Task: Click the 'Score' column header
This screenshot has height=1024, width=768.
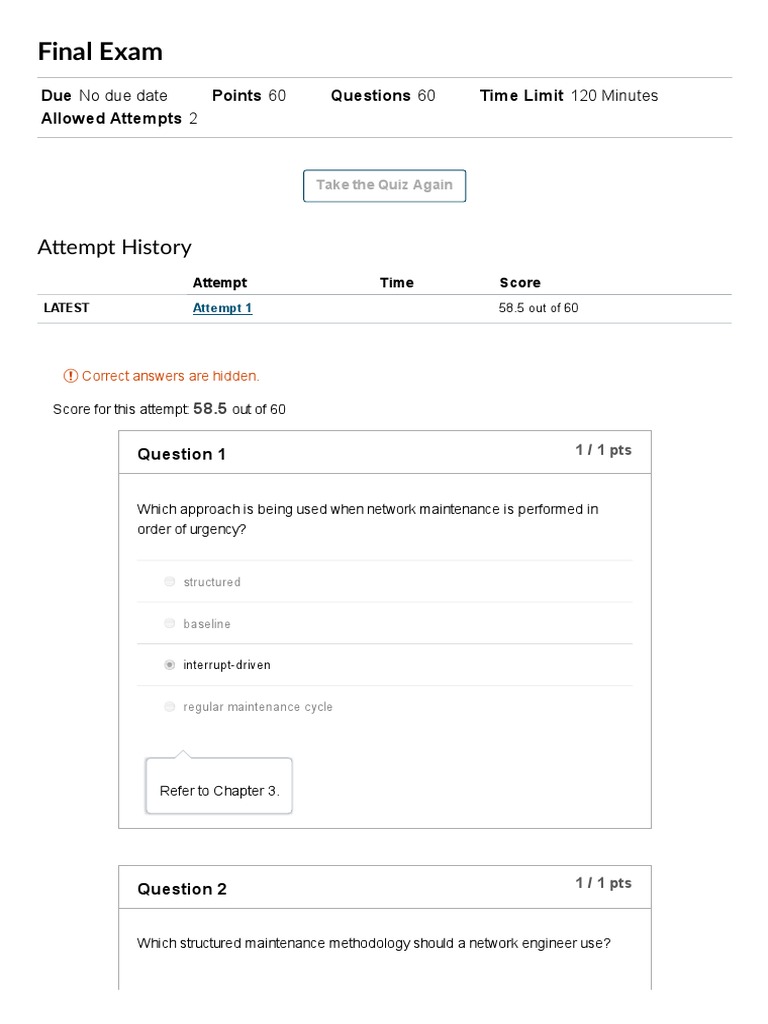Action: (x=520, y=283)
